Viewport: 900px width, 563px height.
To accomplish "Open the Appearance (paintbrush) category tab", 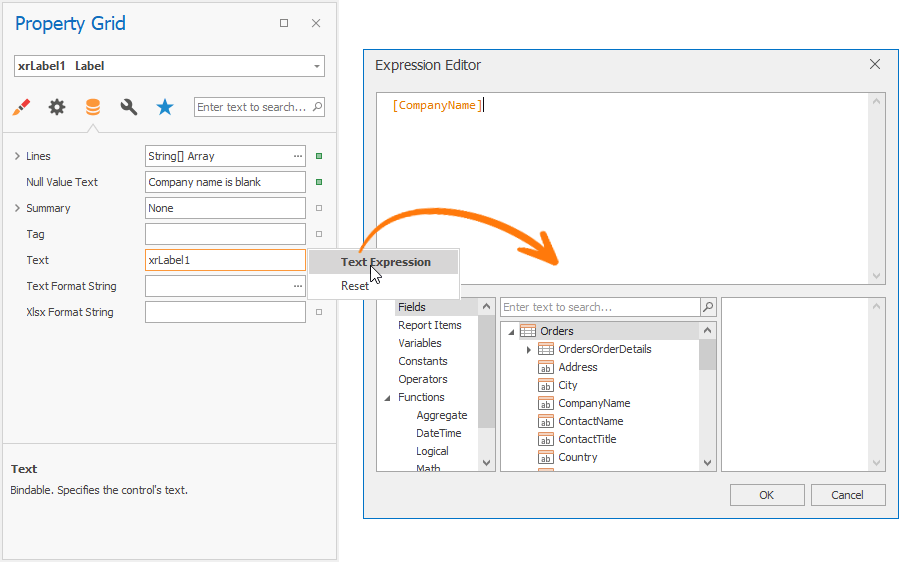I will point(21,107).
